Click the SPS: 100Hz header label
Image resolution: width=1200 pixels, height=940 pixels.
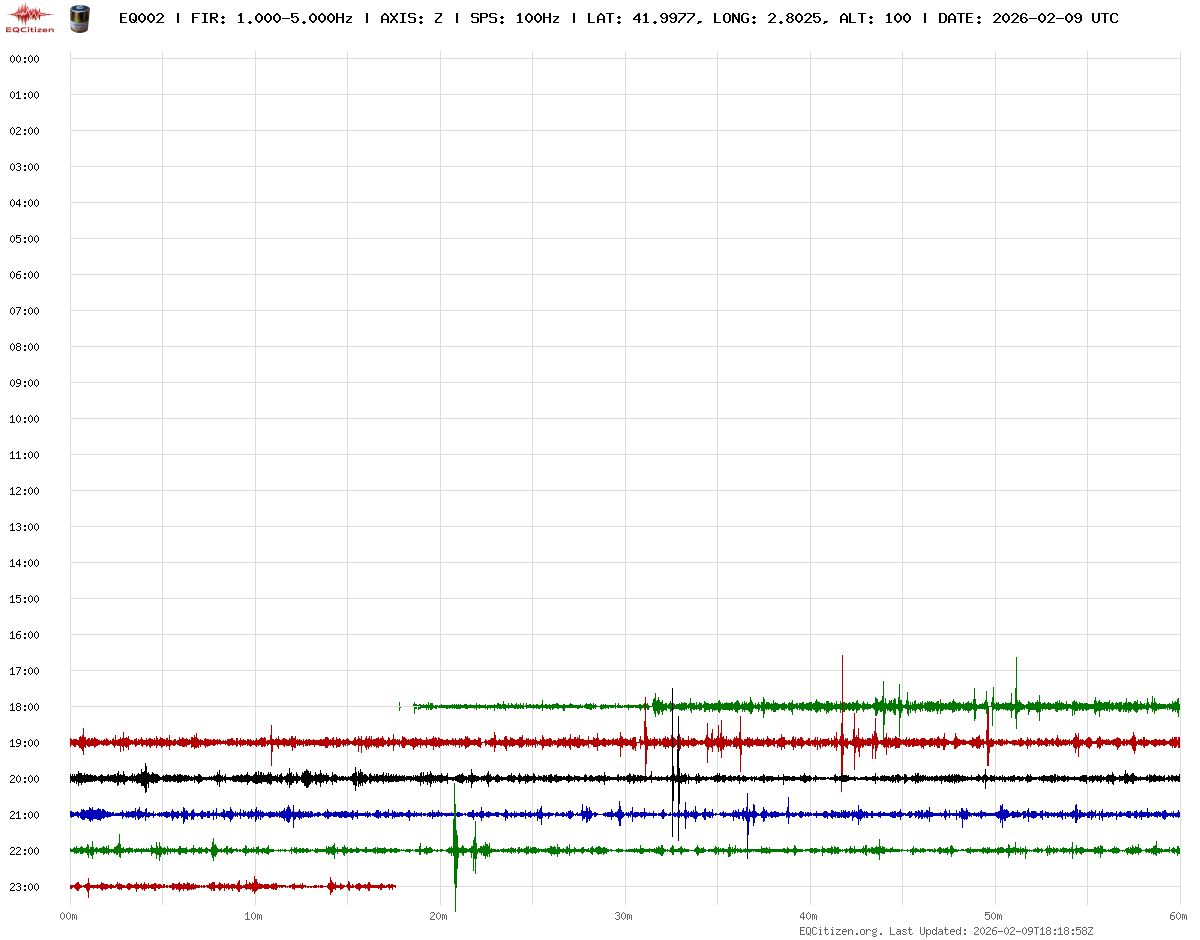click(515, 18)
